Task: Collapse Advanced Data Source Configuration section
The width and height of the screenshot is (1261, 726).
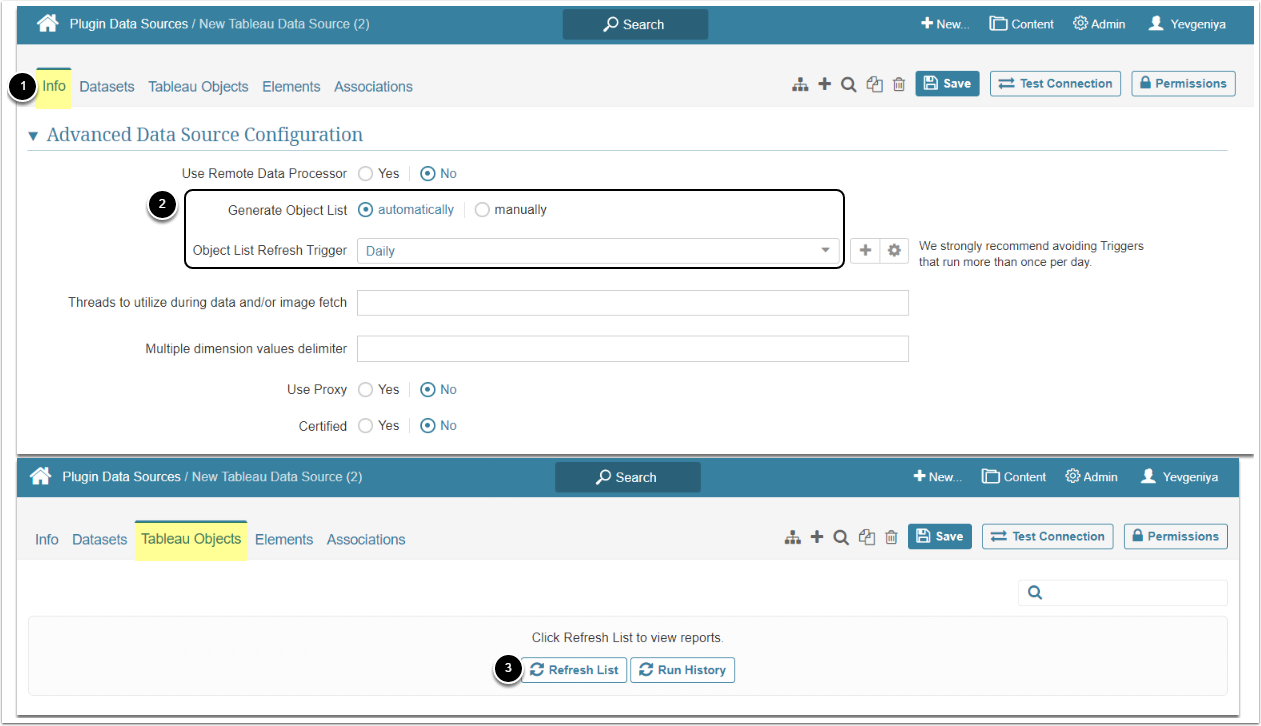Action: pos(33,135)
